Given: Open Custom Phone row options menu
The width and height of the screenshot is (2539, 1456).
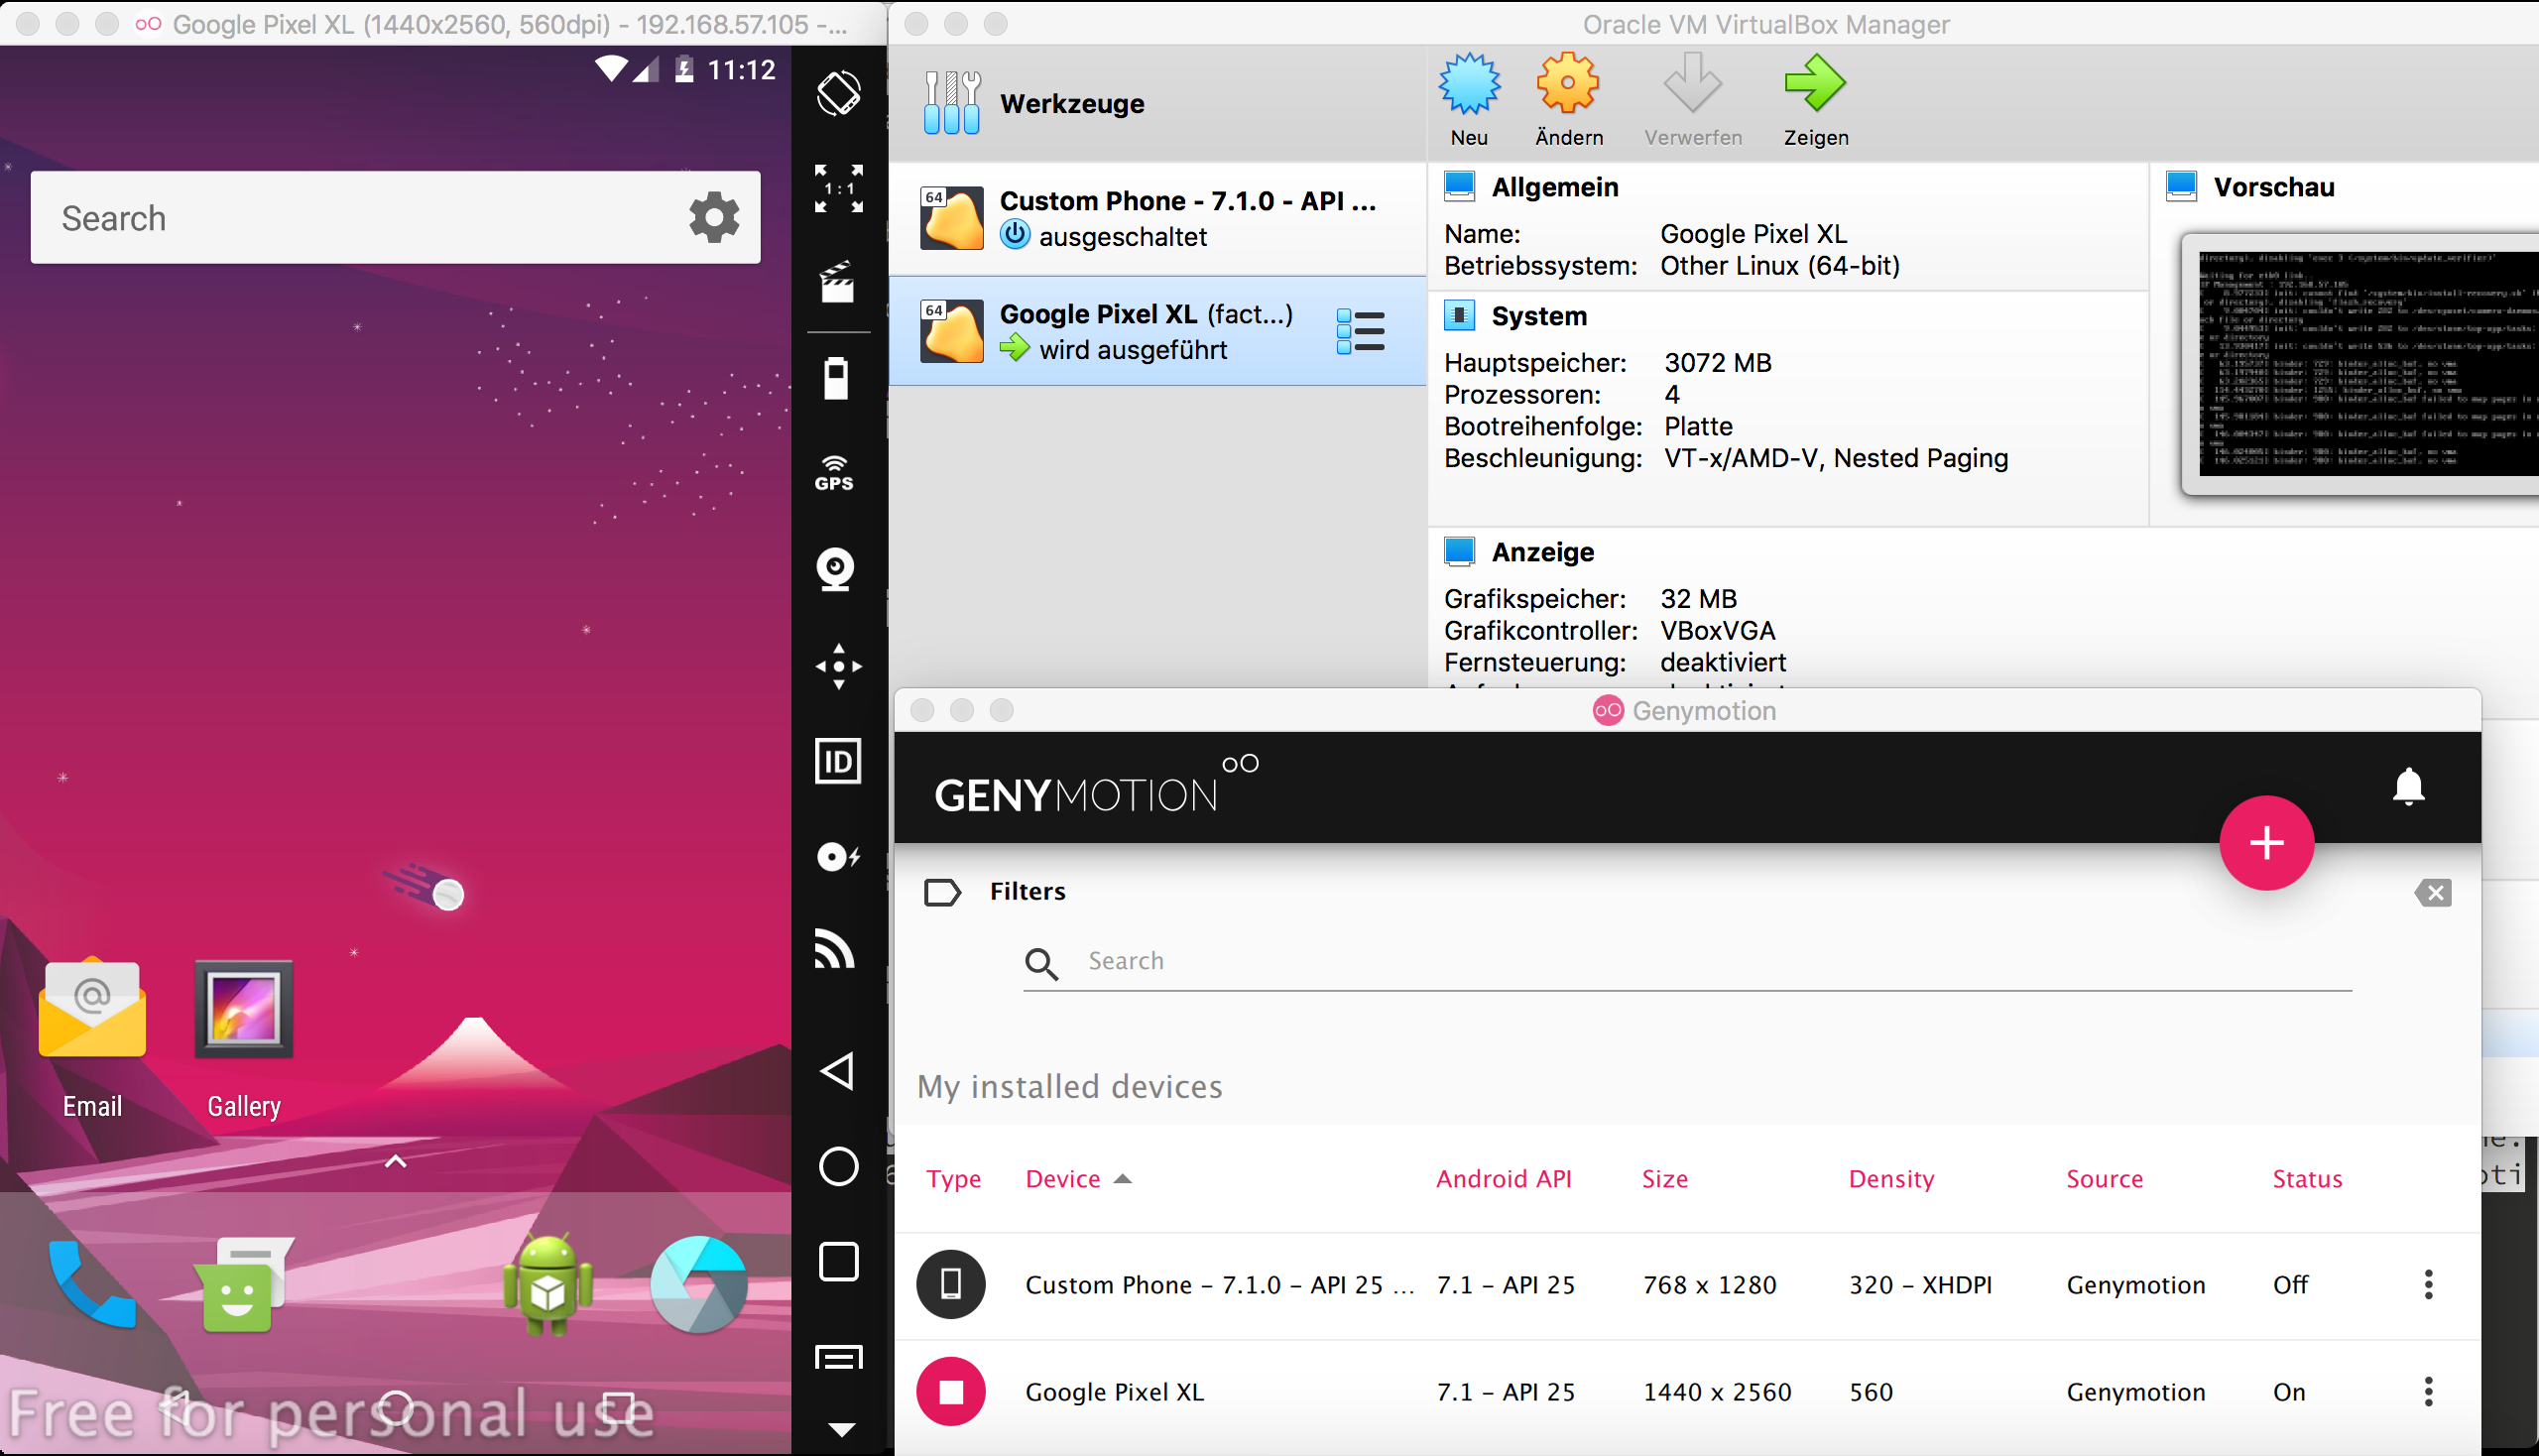Looking at the screenshot, I should pyautogui.click(x=2428, y=1284).
